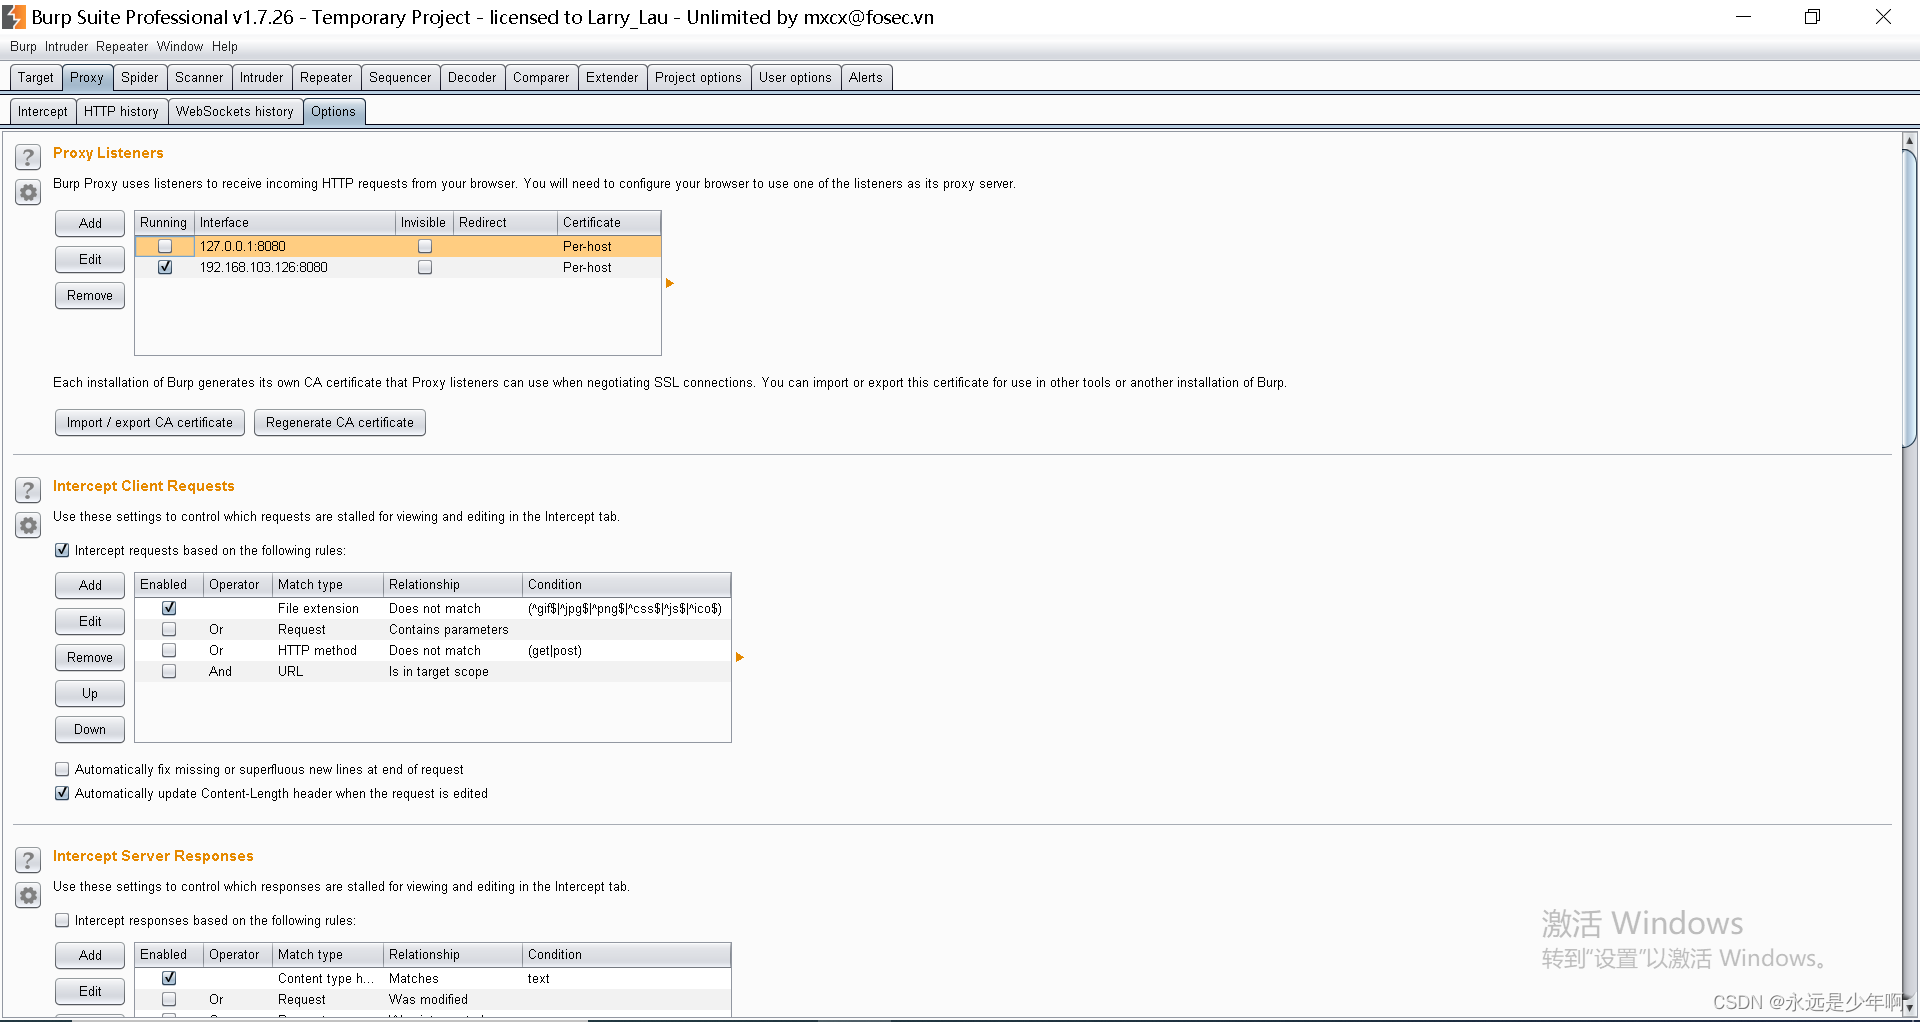Open help for Intercept Server Responses
The image size is (1920, 1022).
click(28, 860)
